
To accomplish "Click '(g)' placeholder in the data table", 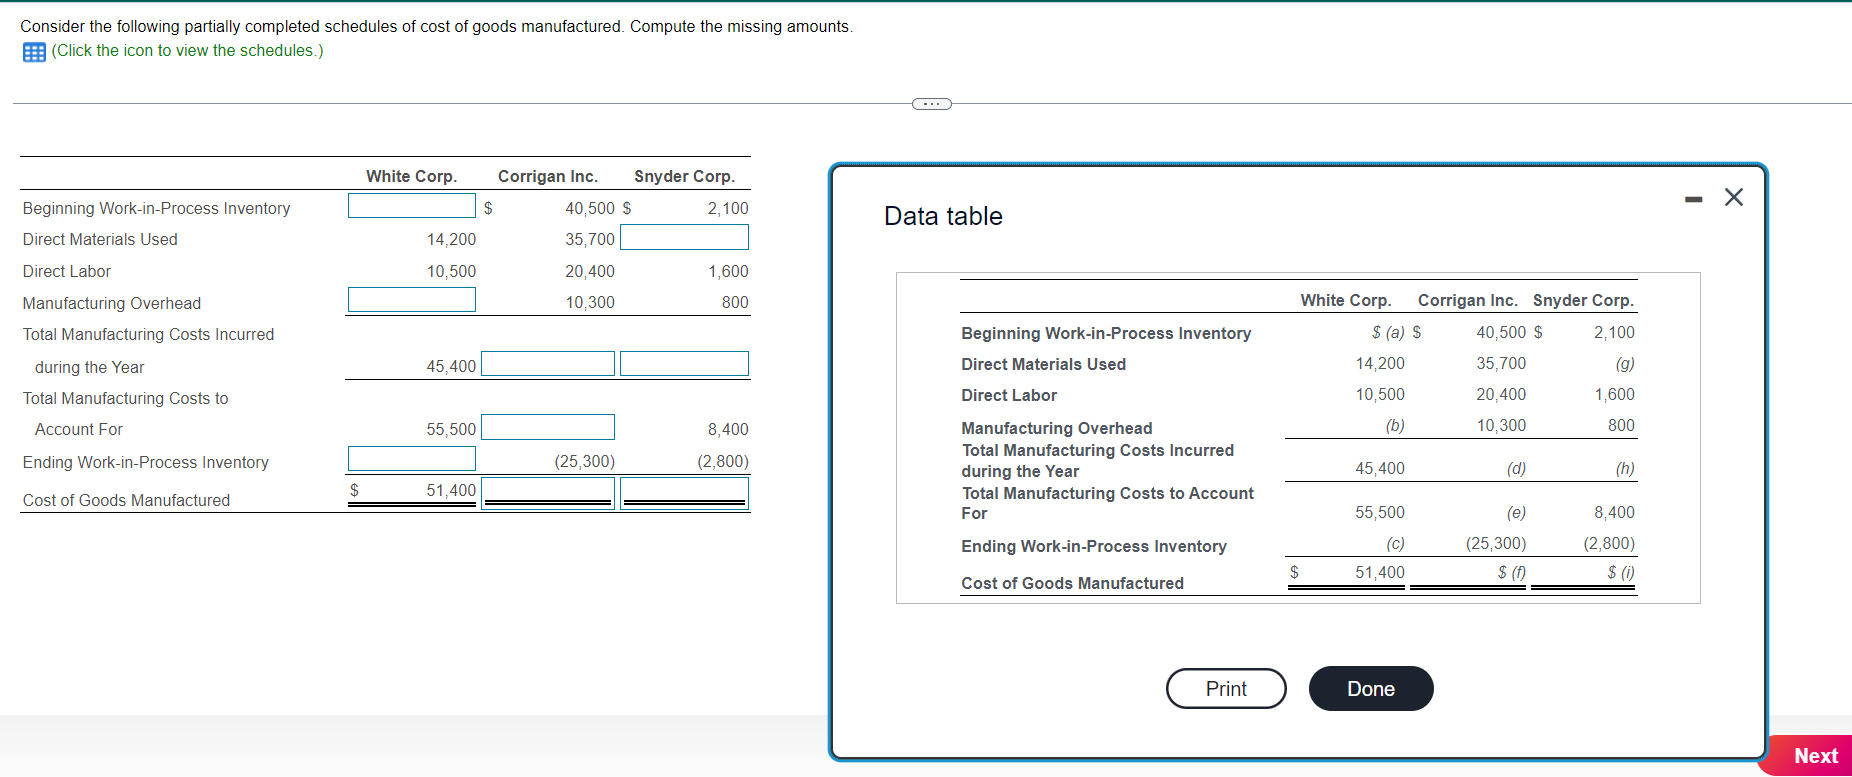I will (1625, 364).
